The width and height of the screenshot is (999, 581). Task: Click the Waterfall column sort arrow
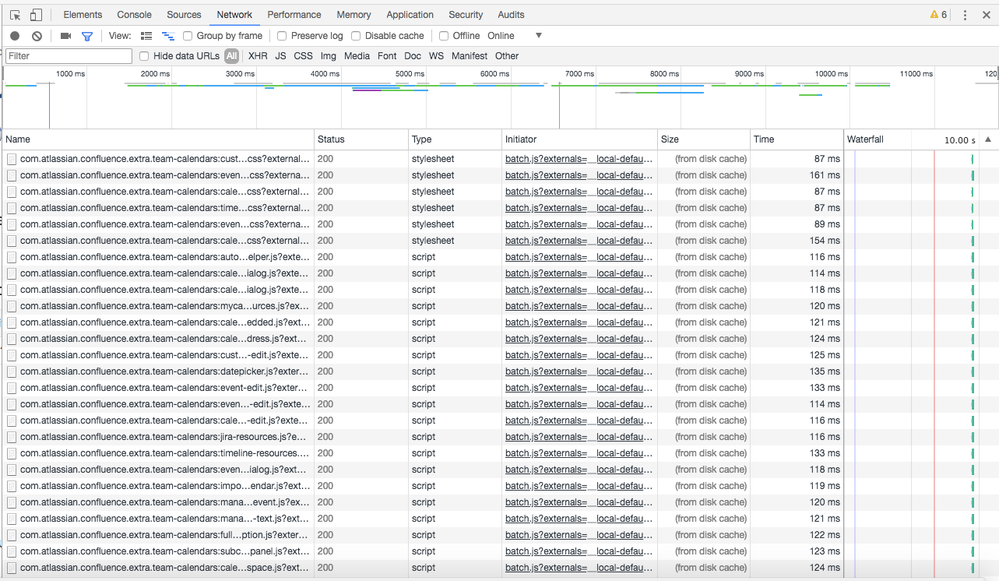point(988,140)
